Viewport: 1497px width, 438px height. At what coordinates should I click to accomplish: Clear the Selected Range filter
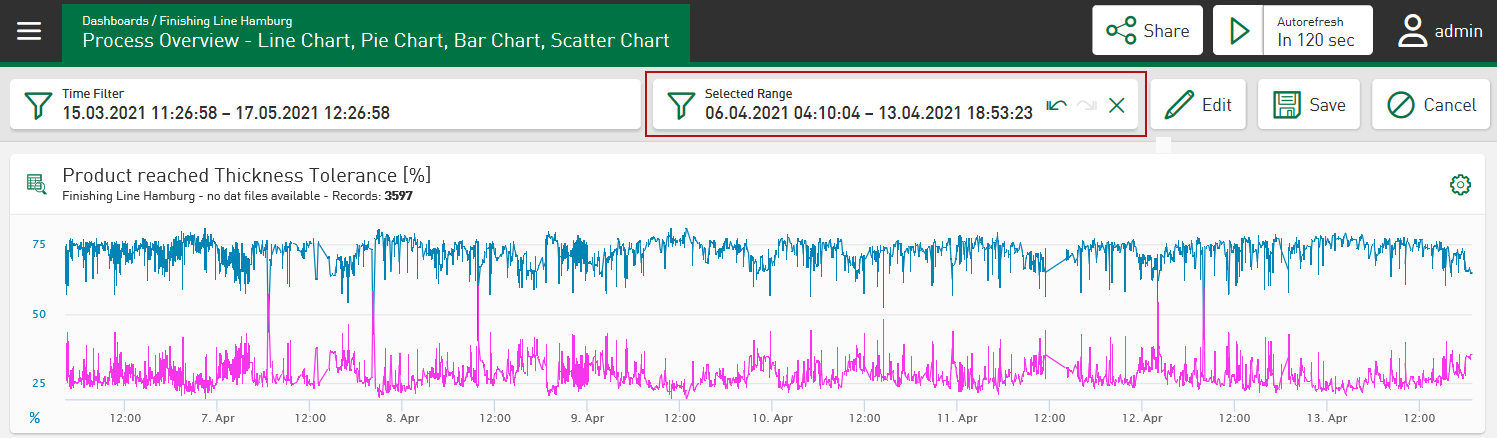(1117, 105)
